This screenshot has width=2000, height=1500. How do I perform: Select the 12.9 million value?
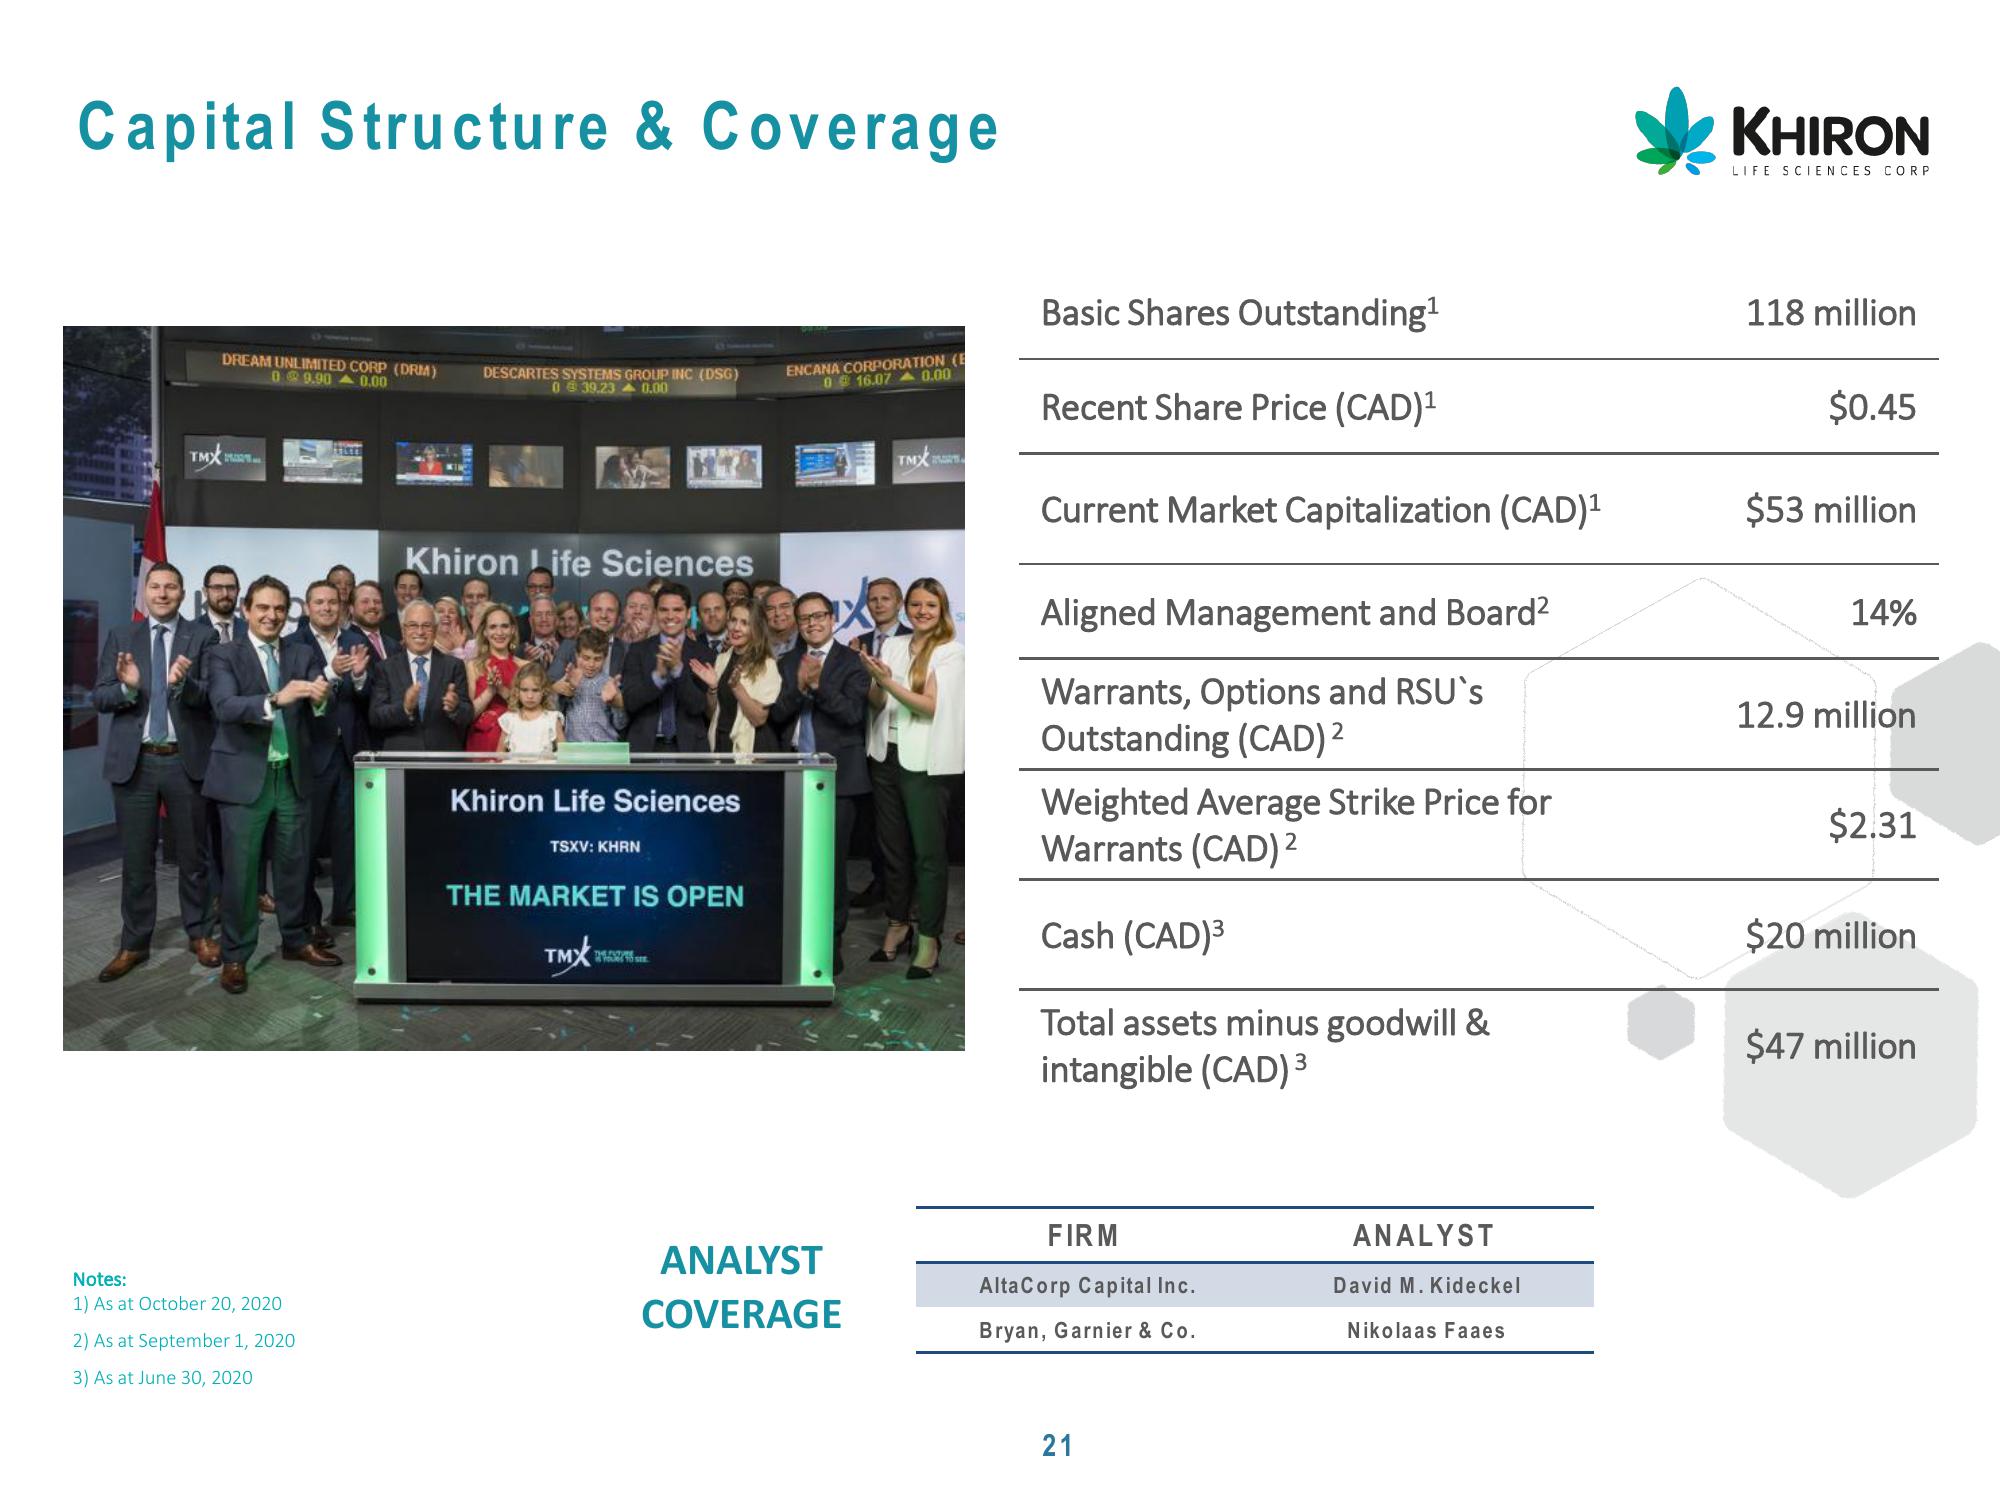pos(1825,715)
